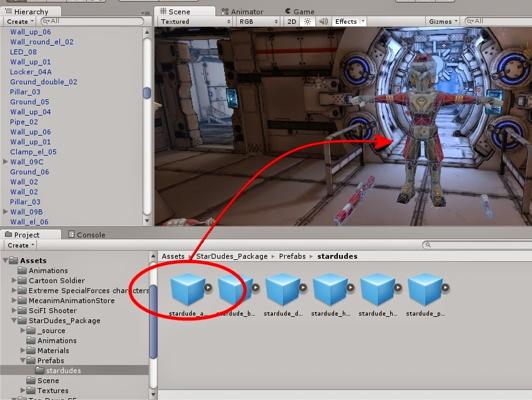
Task: Click the Hierarchy scroll up arrow
Action: pyautogui.click(x=147, y=33)
